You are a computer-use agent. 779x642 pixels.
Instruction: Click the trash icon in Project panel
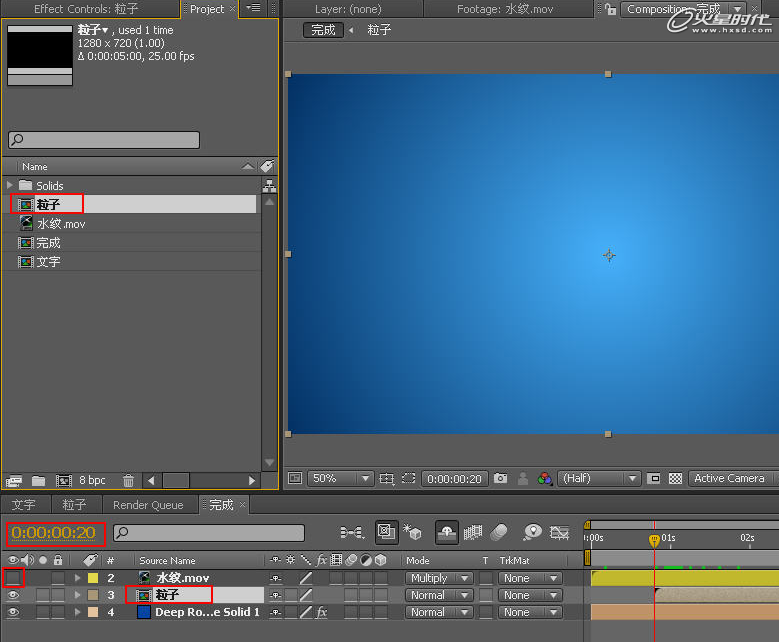click(128, 481)
